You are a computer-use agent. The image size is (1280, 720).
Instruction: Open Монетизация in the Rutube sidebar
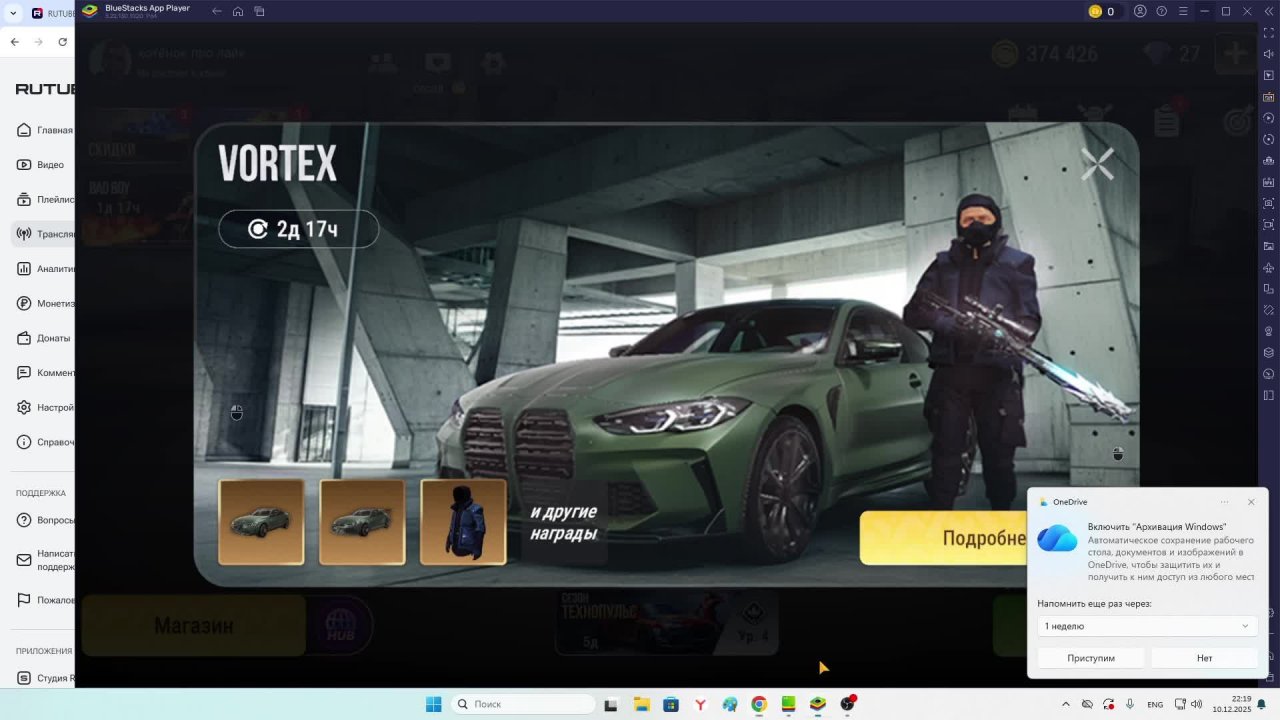45,303
